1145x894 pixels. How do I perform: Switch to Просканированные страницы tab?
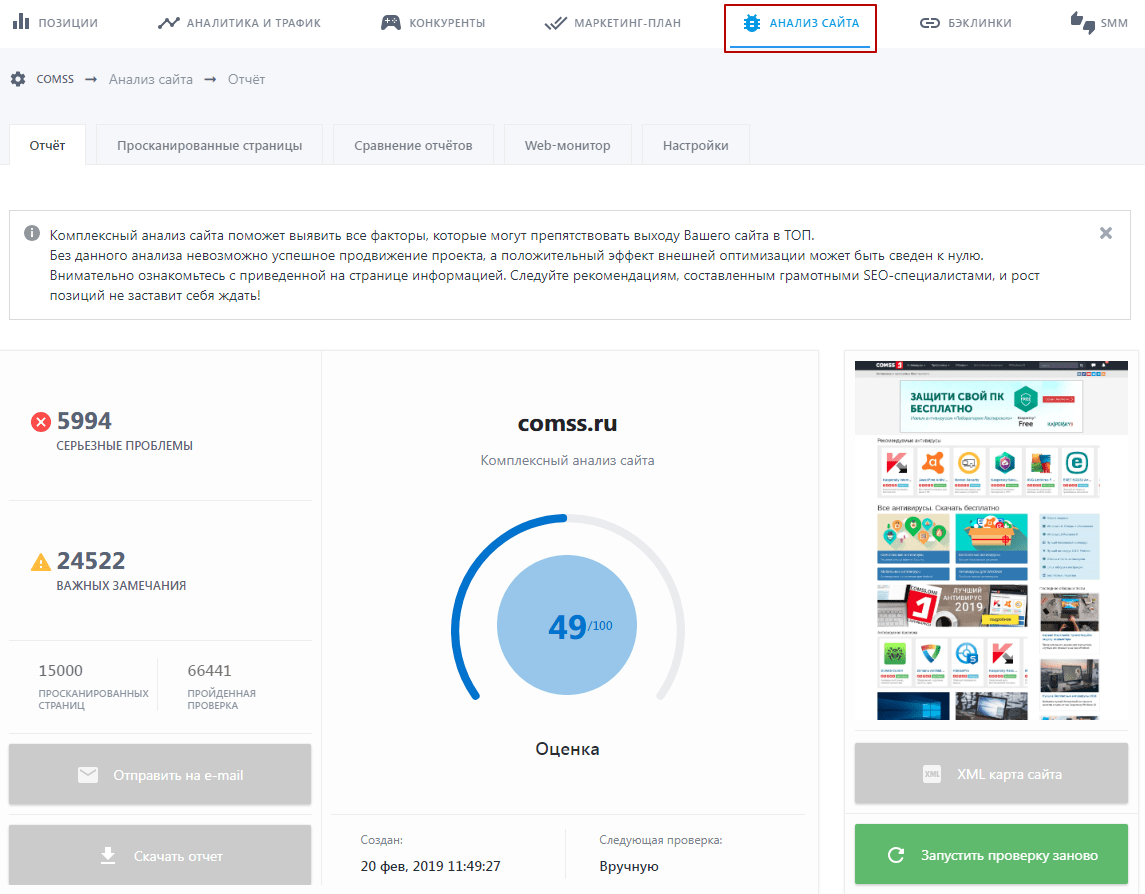(210, 145)
